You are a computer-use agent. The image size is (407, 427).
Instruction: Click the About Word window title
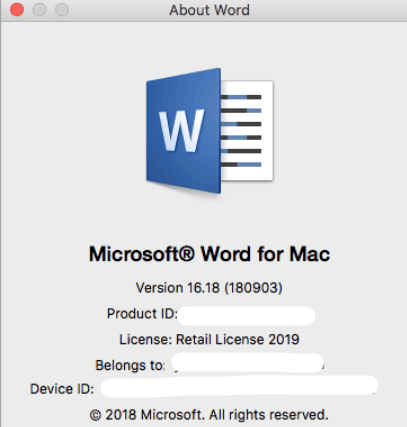click(209, 10)
